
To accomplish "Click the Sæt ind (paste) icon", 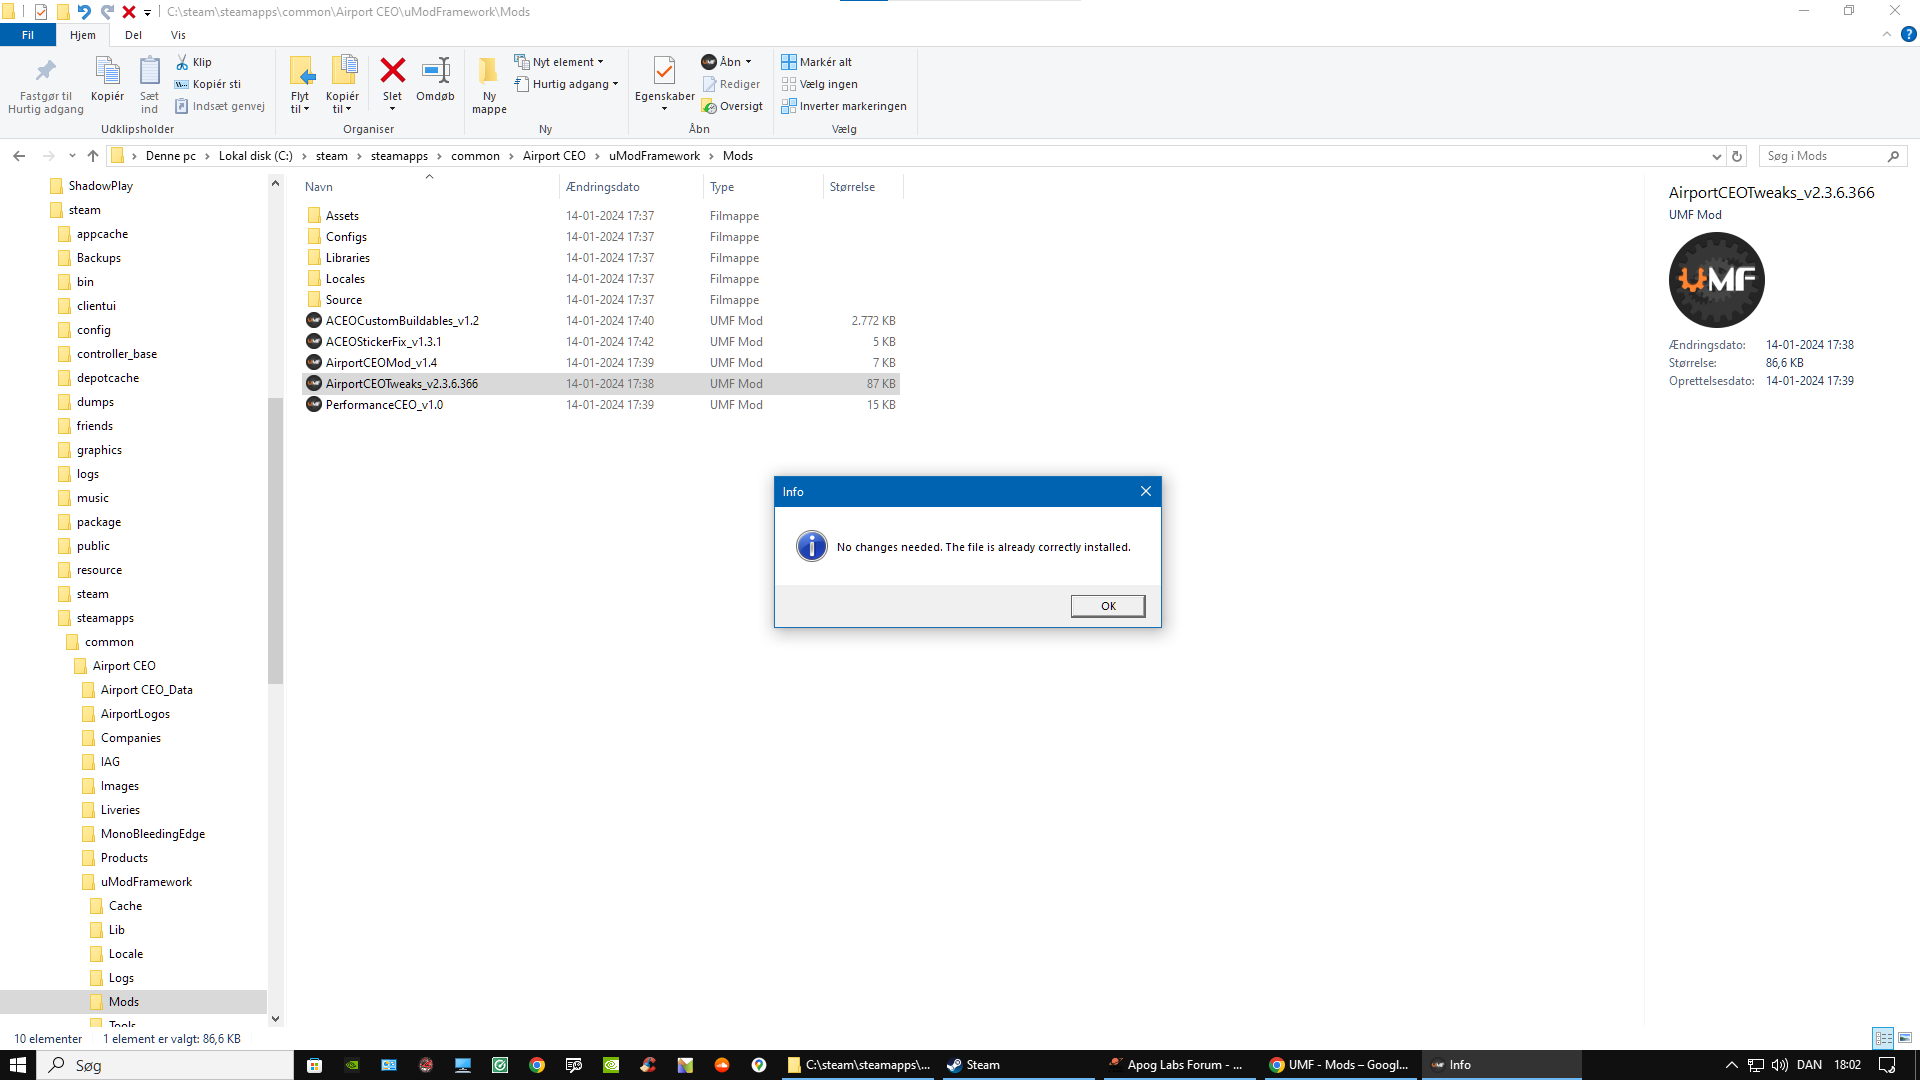I will click(149, 71).
